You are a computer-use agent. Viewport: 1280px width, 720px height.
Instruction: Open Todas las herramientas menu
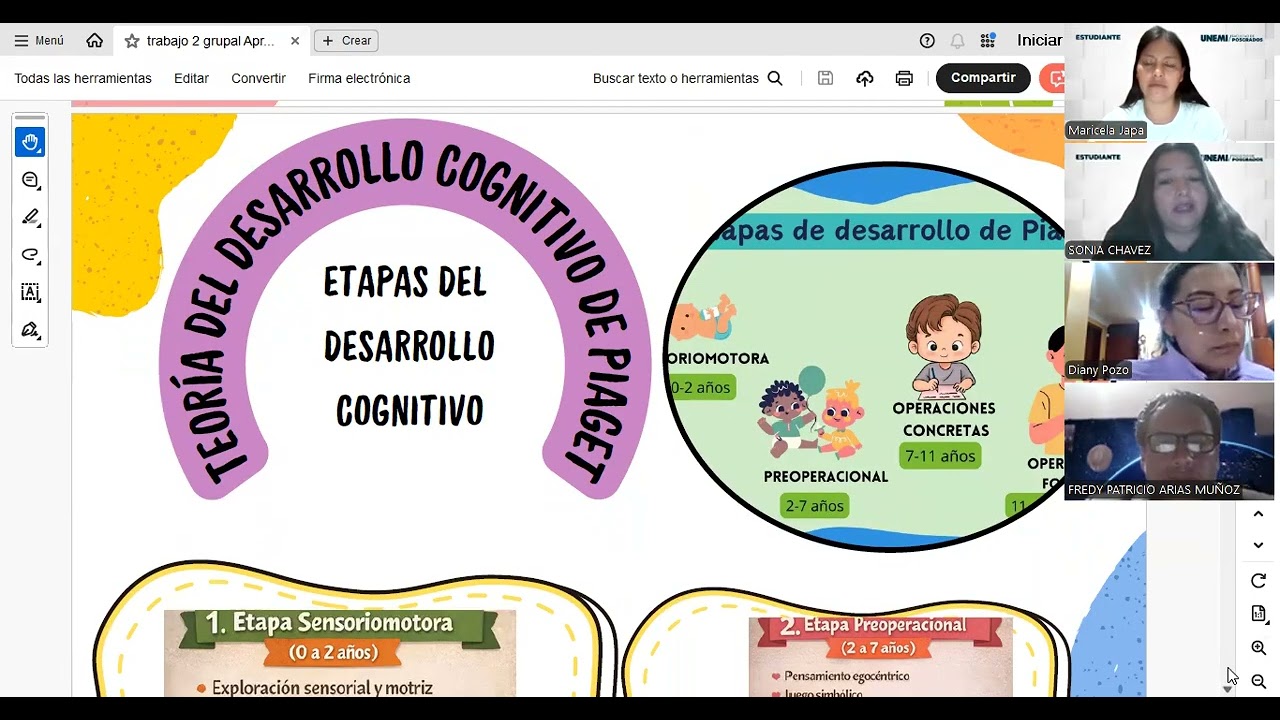point(83,78)
